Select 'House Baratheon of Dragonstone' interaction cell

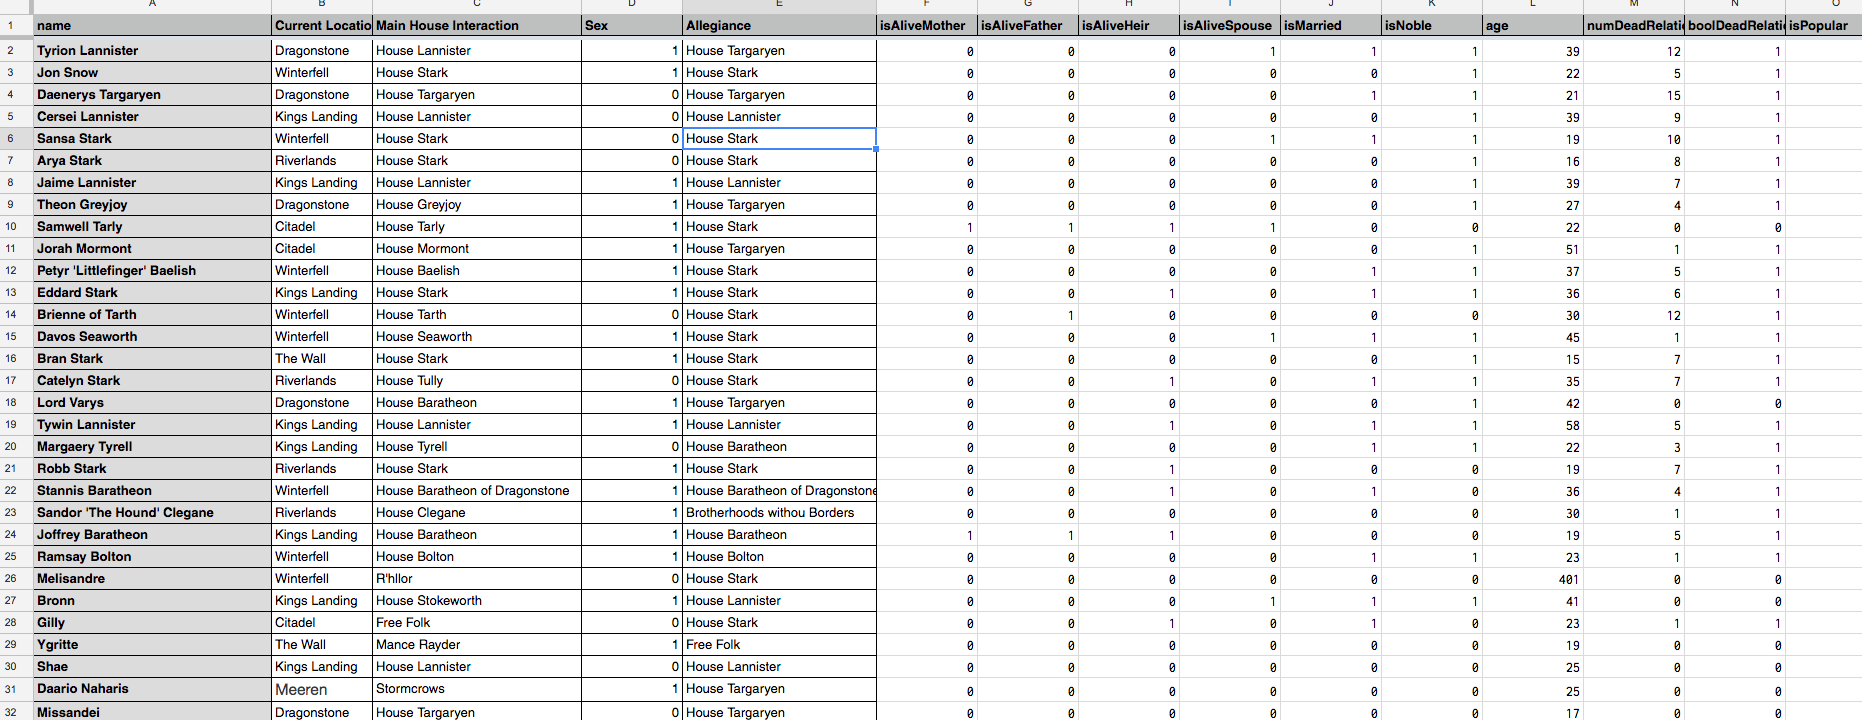pyautogui.click(x=477, y=490)
